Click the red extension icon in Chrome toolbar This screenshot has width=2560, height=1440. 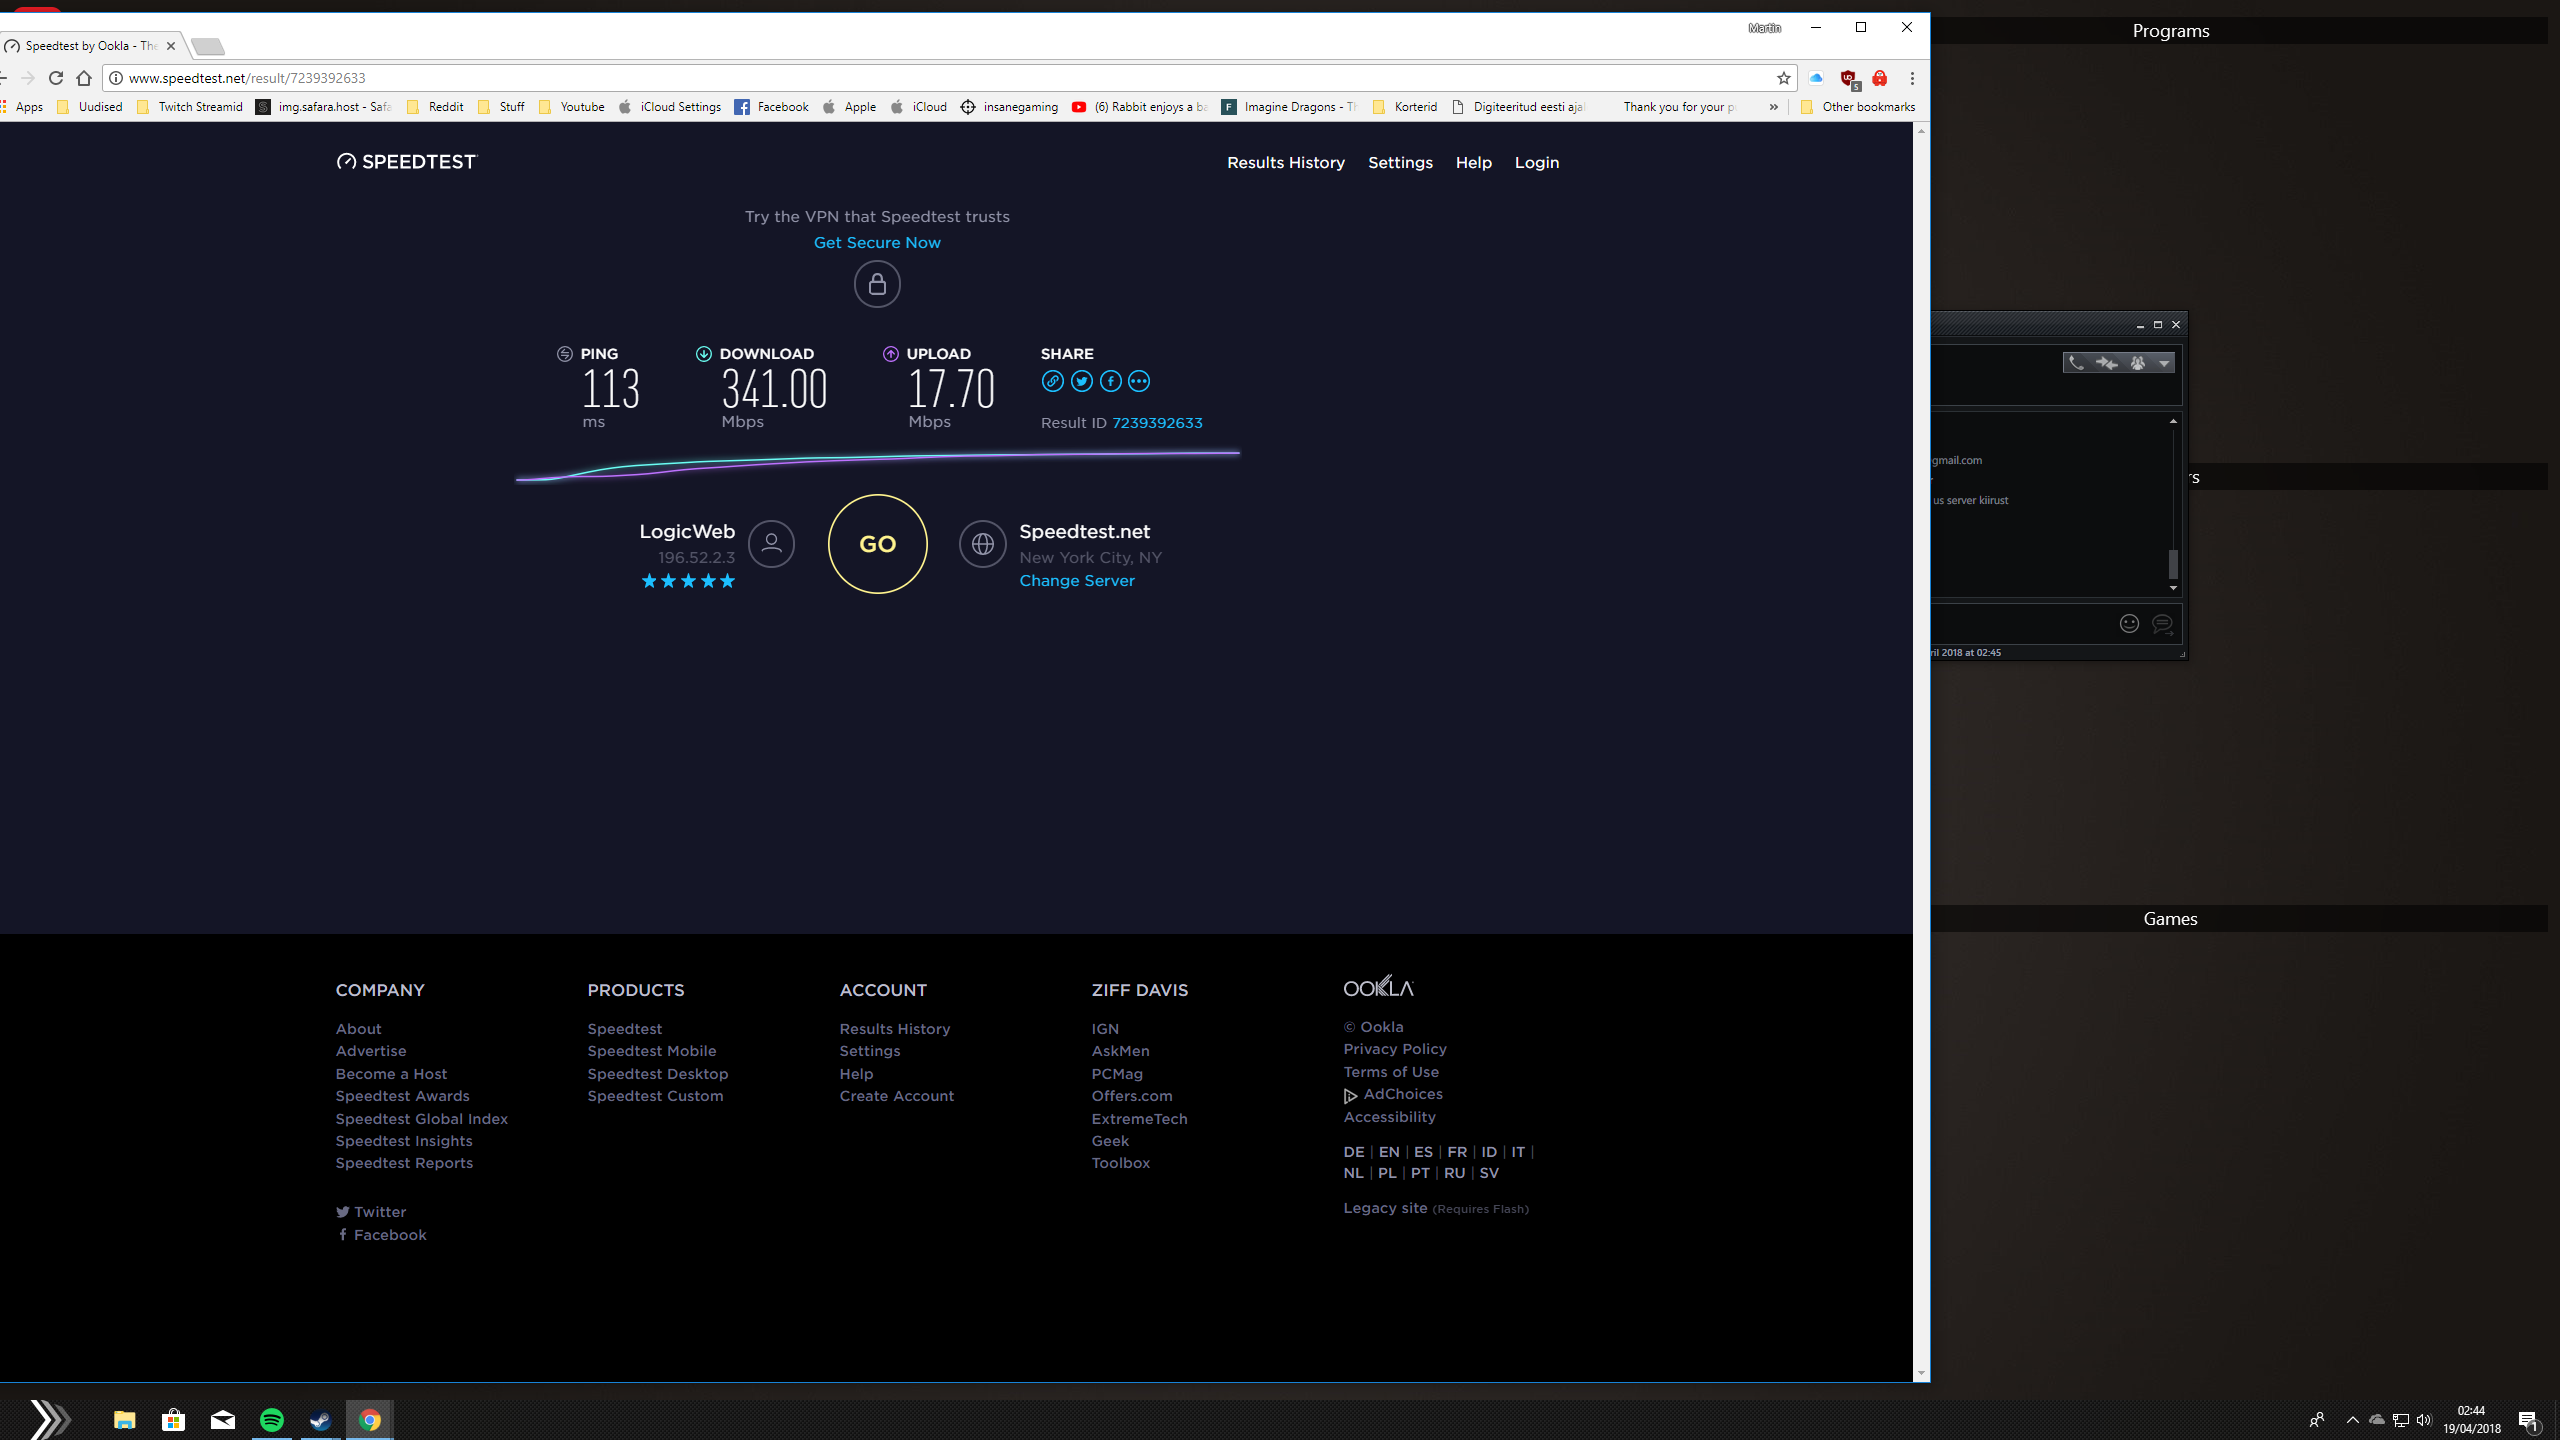coord(1880,78)
